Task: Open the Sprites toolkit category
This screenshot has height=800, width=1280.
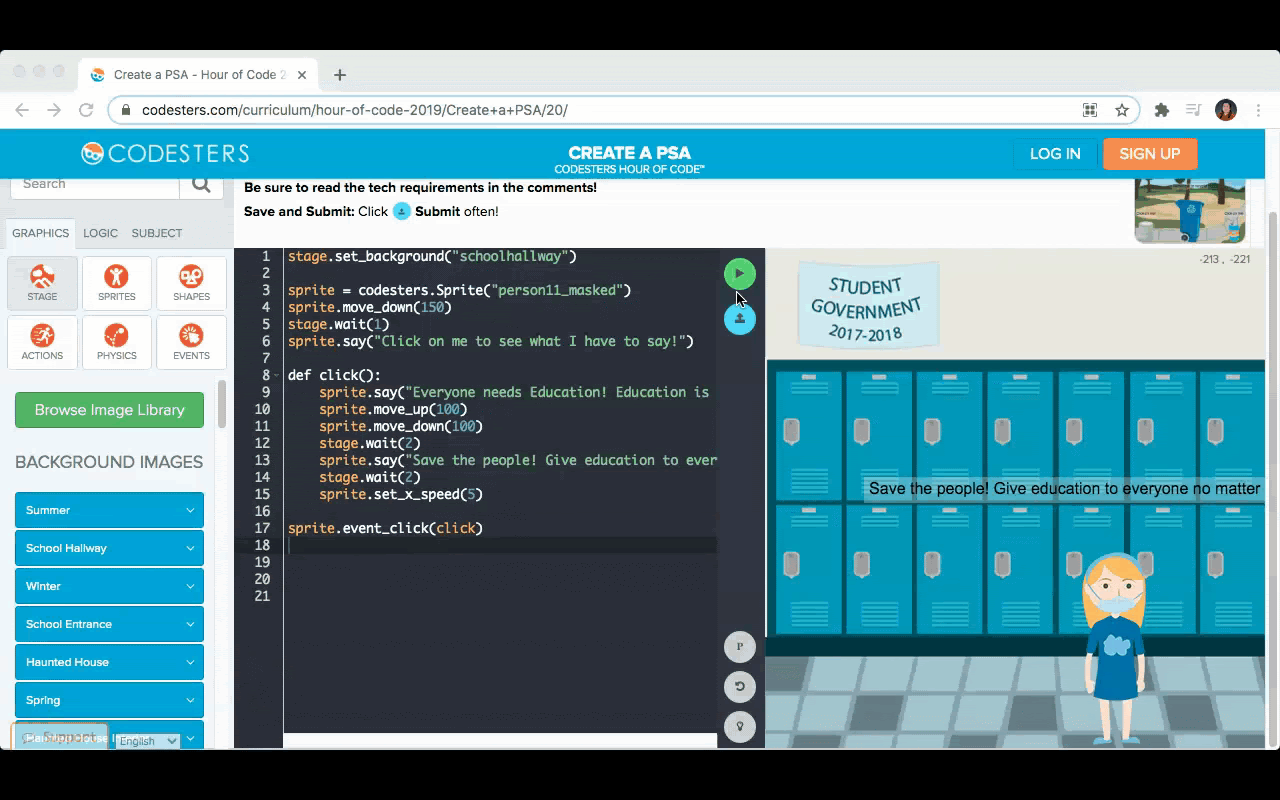Action: [x=117, y=283]
